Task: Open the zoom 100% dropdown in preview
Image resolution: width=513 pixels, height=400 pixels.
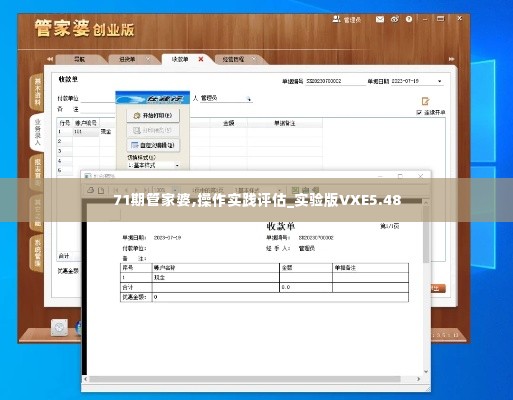Action: coord(175,190)
